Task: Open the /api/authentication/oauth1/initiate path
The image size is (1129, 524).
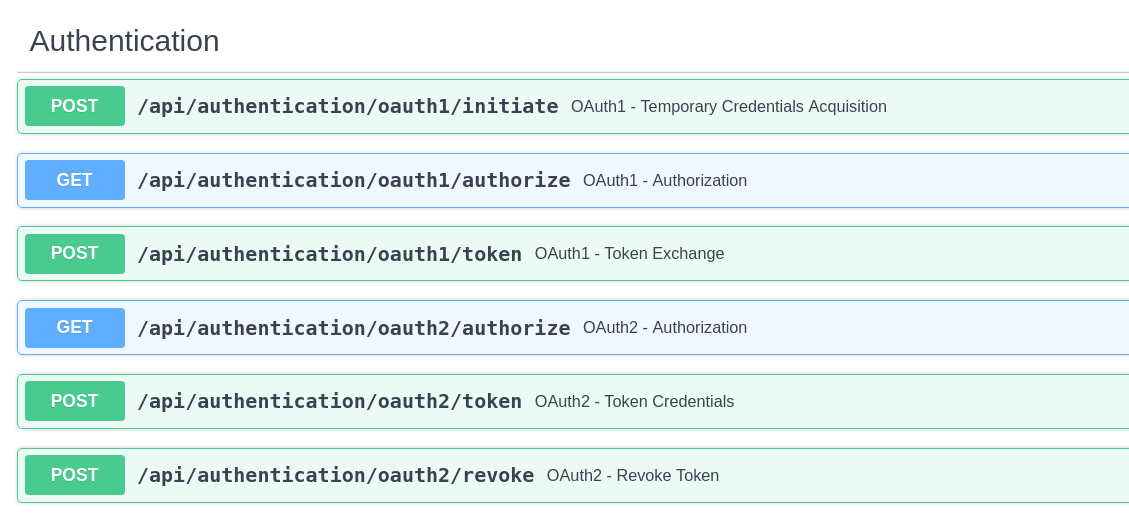Action: coord(347,106)
